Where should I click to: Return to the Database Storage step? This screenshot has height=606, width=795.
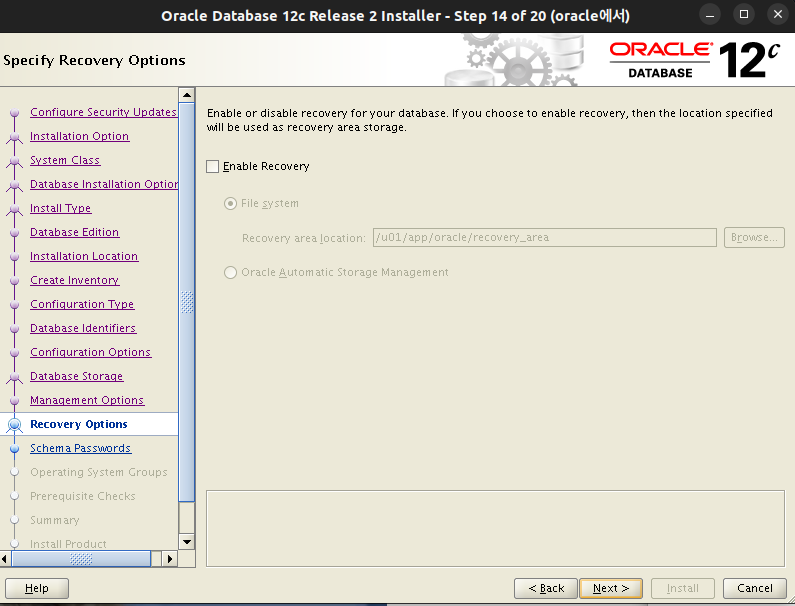77,376
